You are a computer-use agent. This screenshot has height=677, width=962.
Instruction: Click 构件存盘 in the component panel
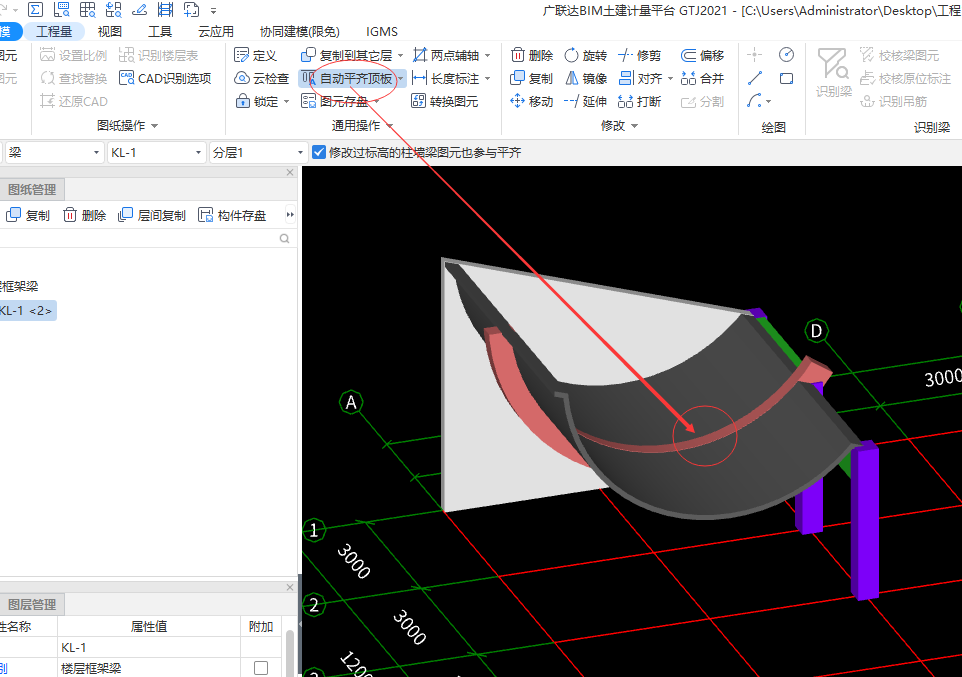[x=232, y=215]
